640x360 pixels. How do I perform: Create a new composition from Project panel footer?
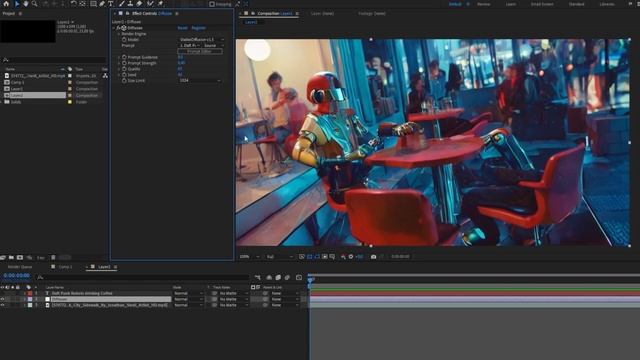tap(20, 258)
